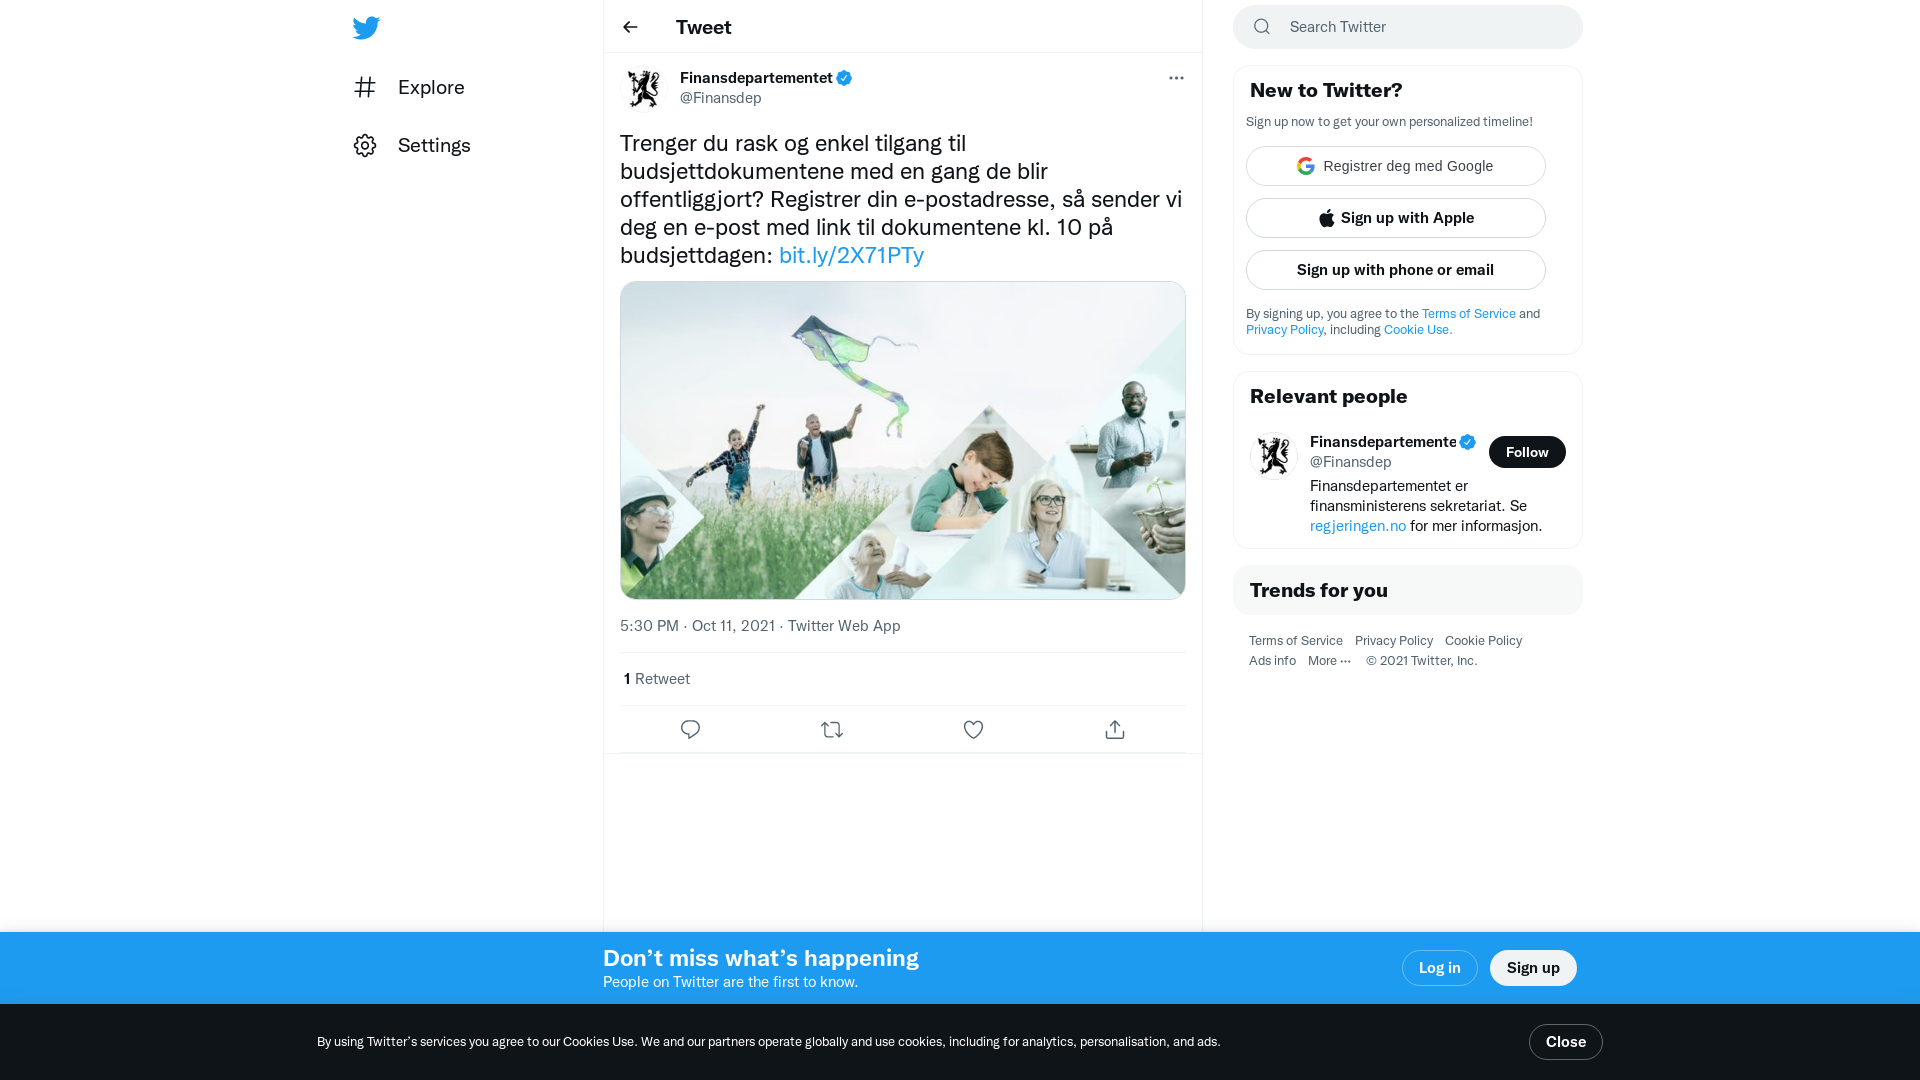Click the Twitter bird logo
Viewport: 1920px width, 1080px height.
pyautogui.click(x=366, y=27)
